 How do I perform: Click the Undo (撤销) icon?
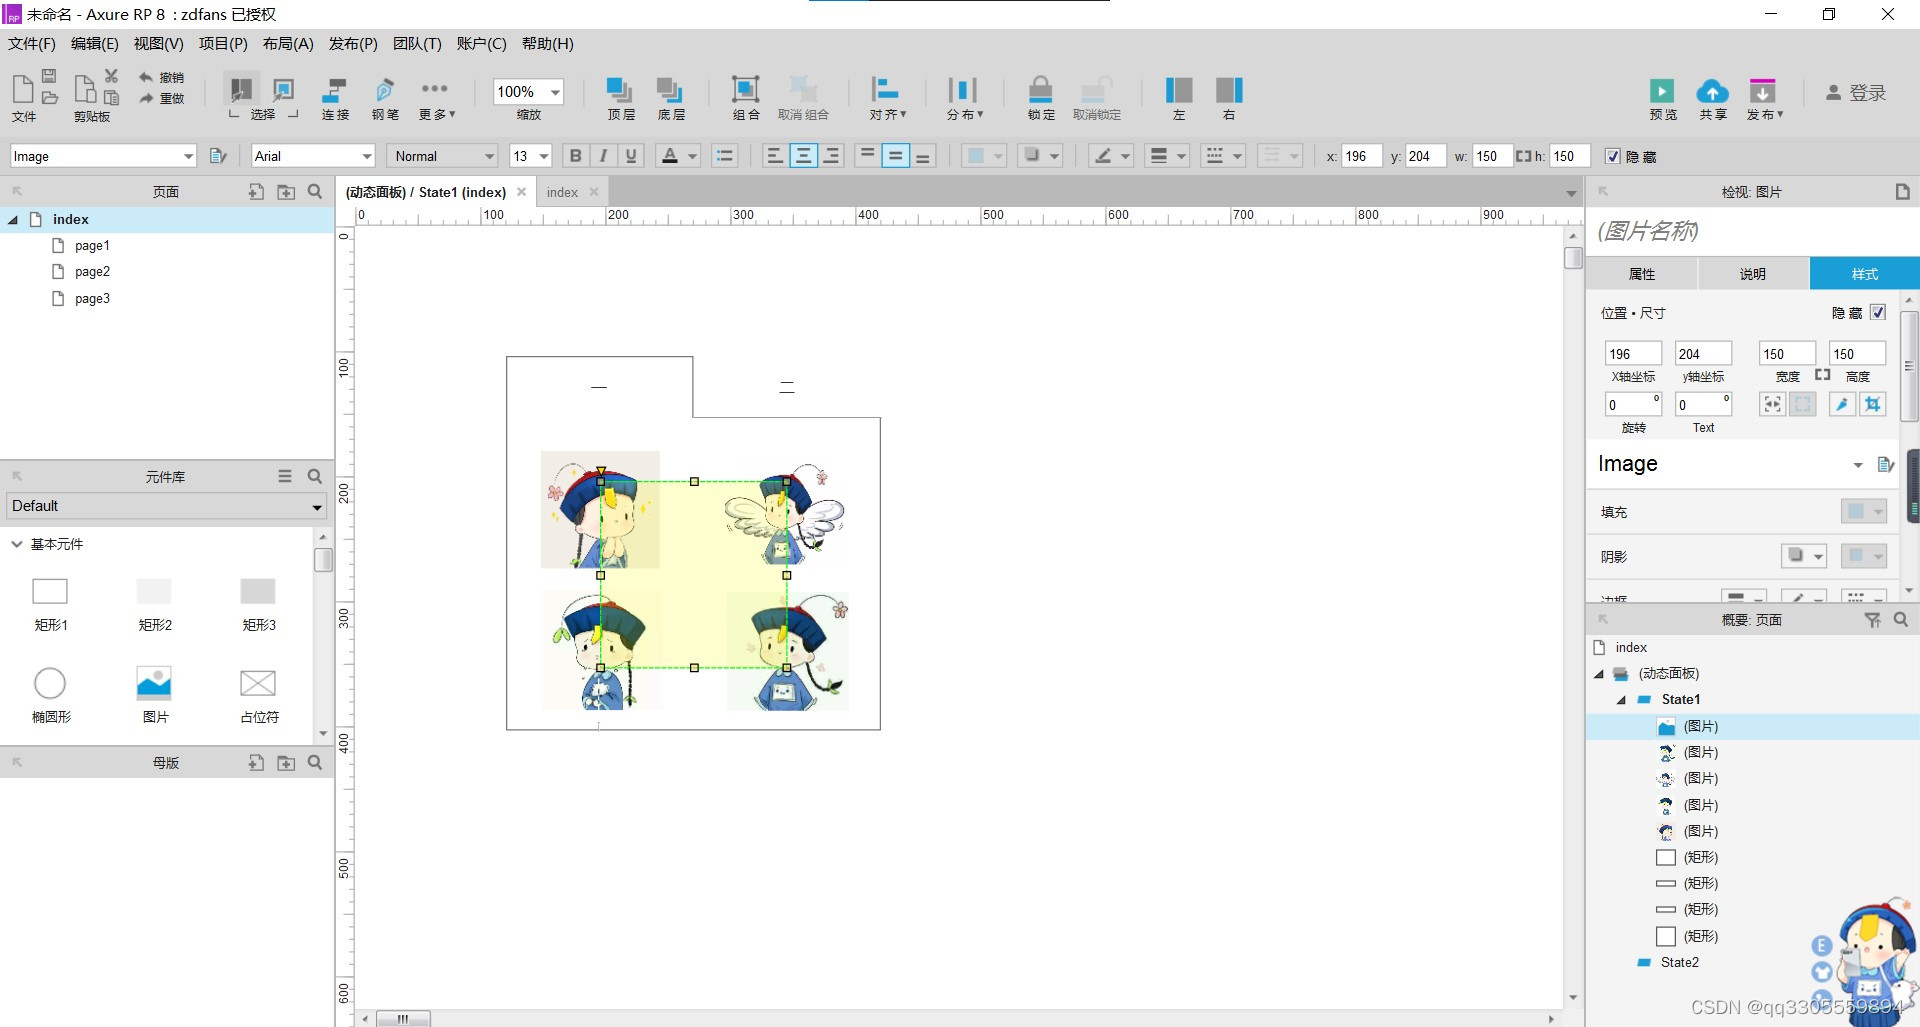click(147, 77)
